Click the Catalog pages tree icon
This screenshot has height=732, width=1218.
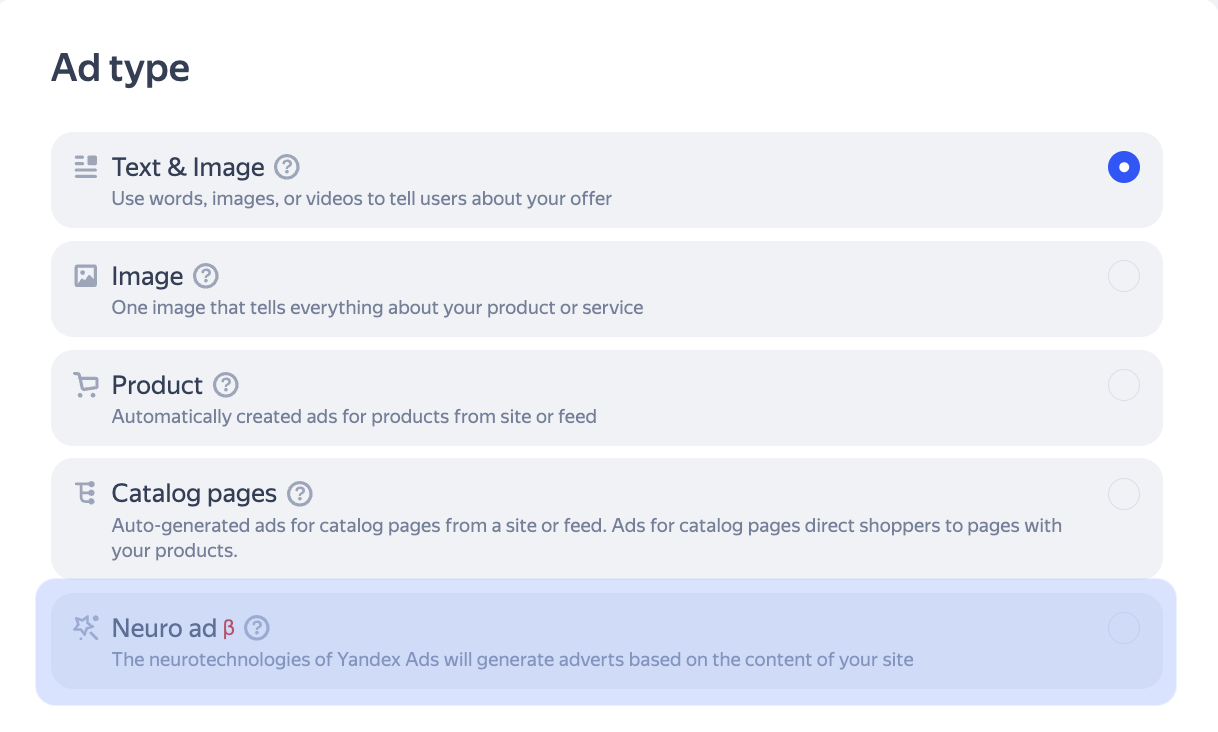point(86,493)
